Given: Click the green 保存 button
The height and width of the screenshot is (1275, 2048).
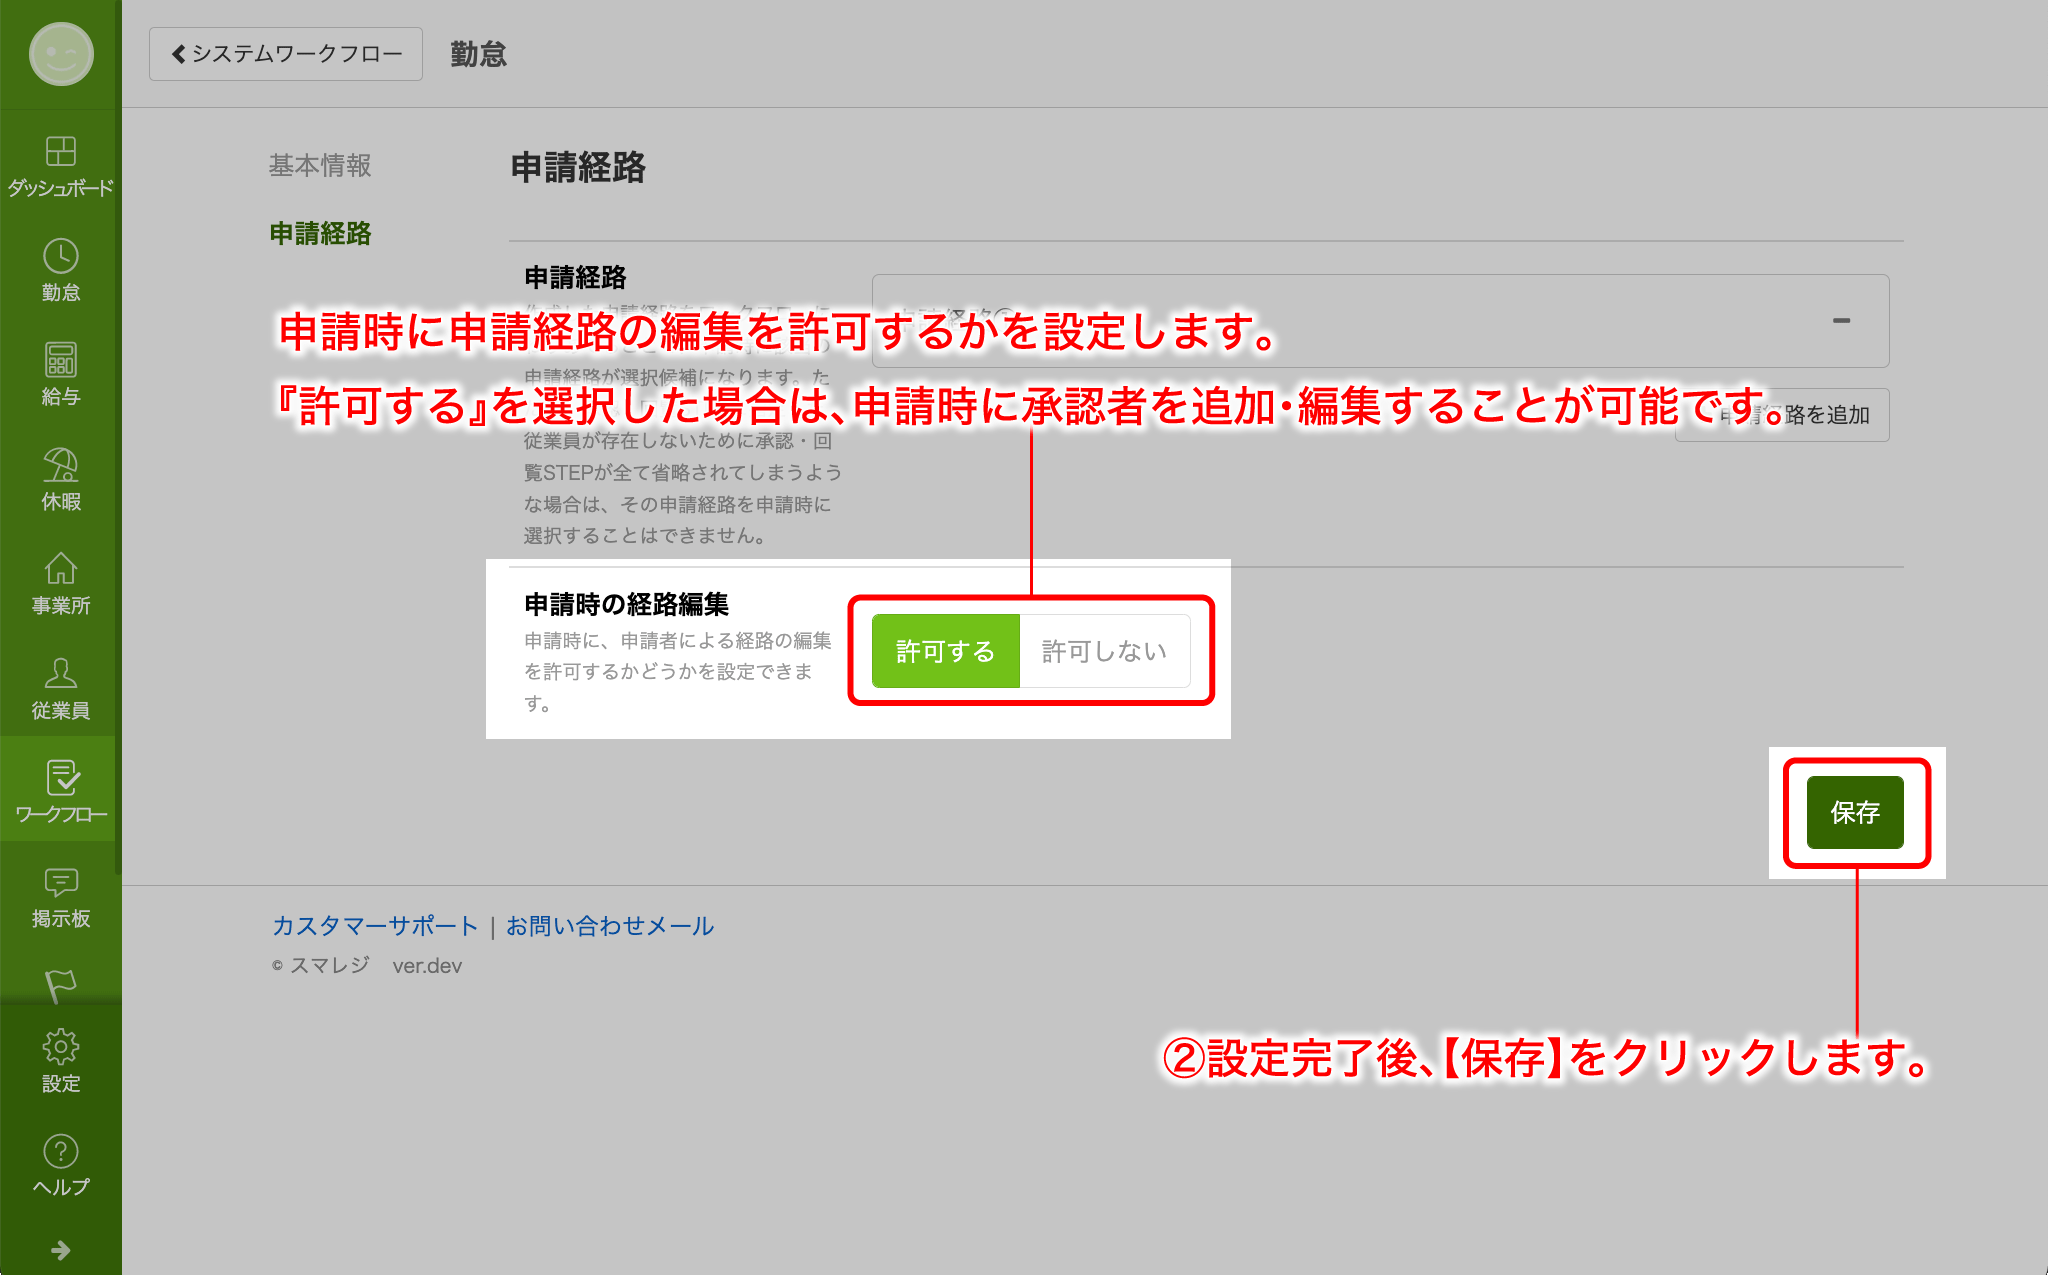Looking at the screenshot, I should (1856, 812).
